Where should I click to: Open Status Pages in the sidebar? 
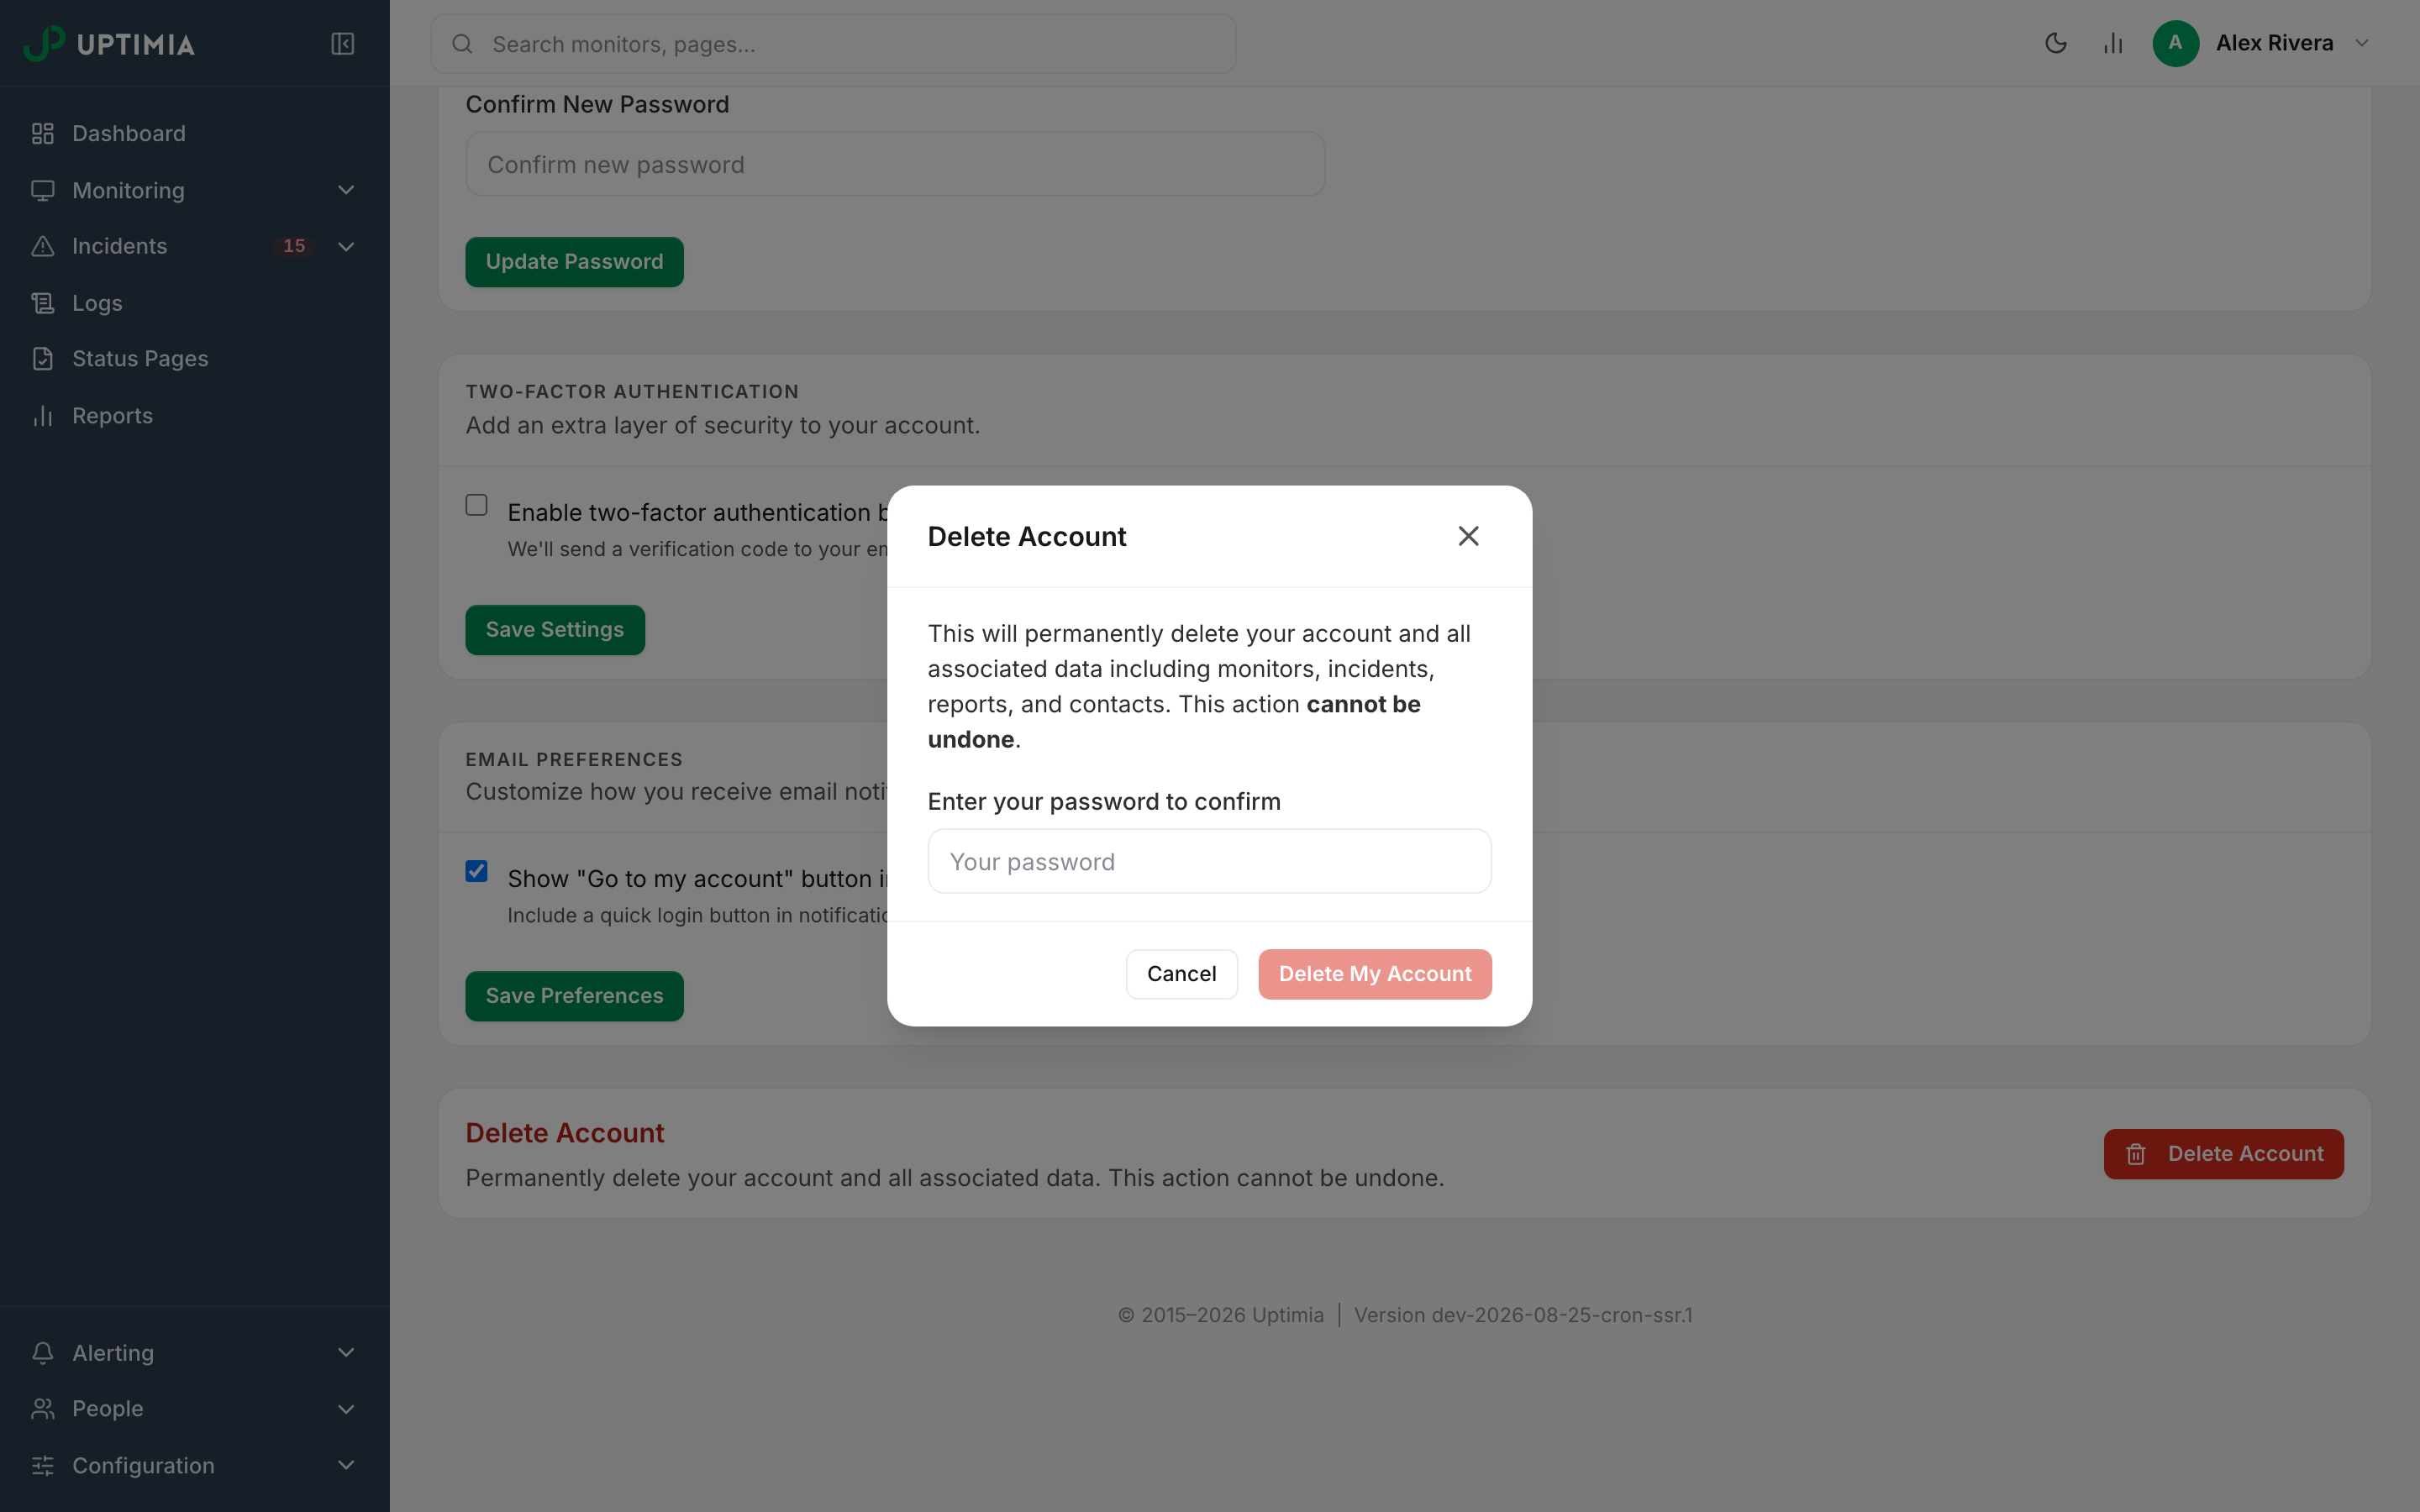point(194,359)
